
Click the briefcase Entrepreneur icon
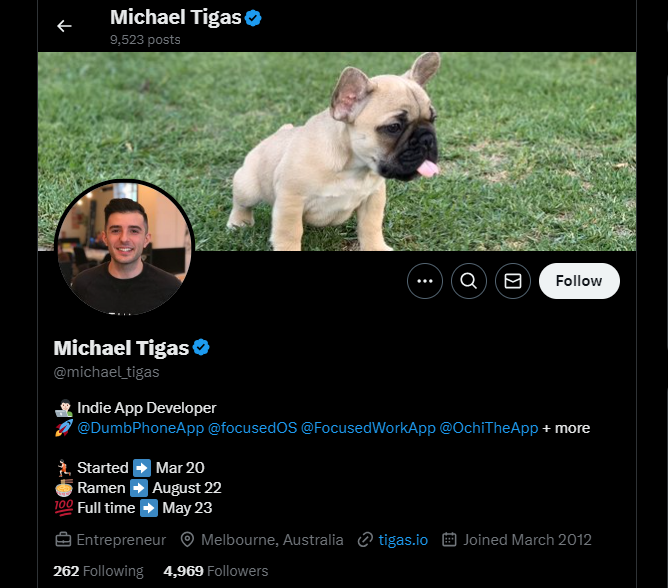[63, 540]
